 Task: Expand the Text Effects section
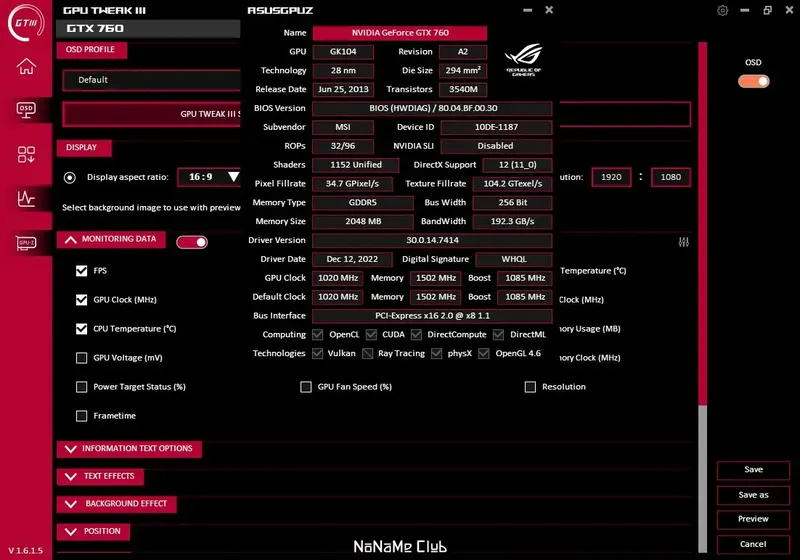100,476
